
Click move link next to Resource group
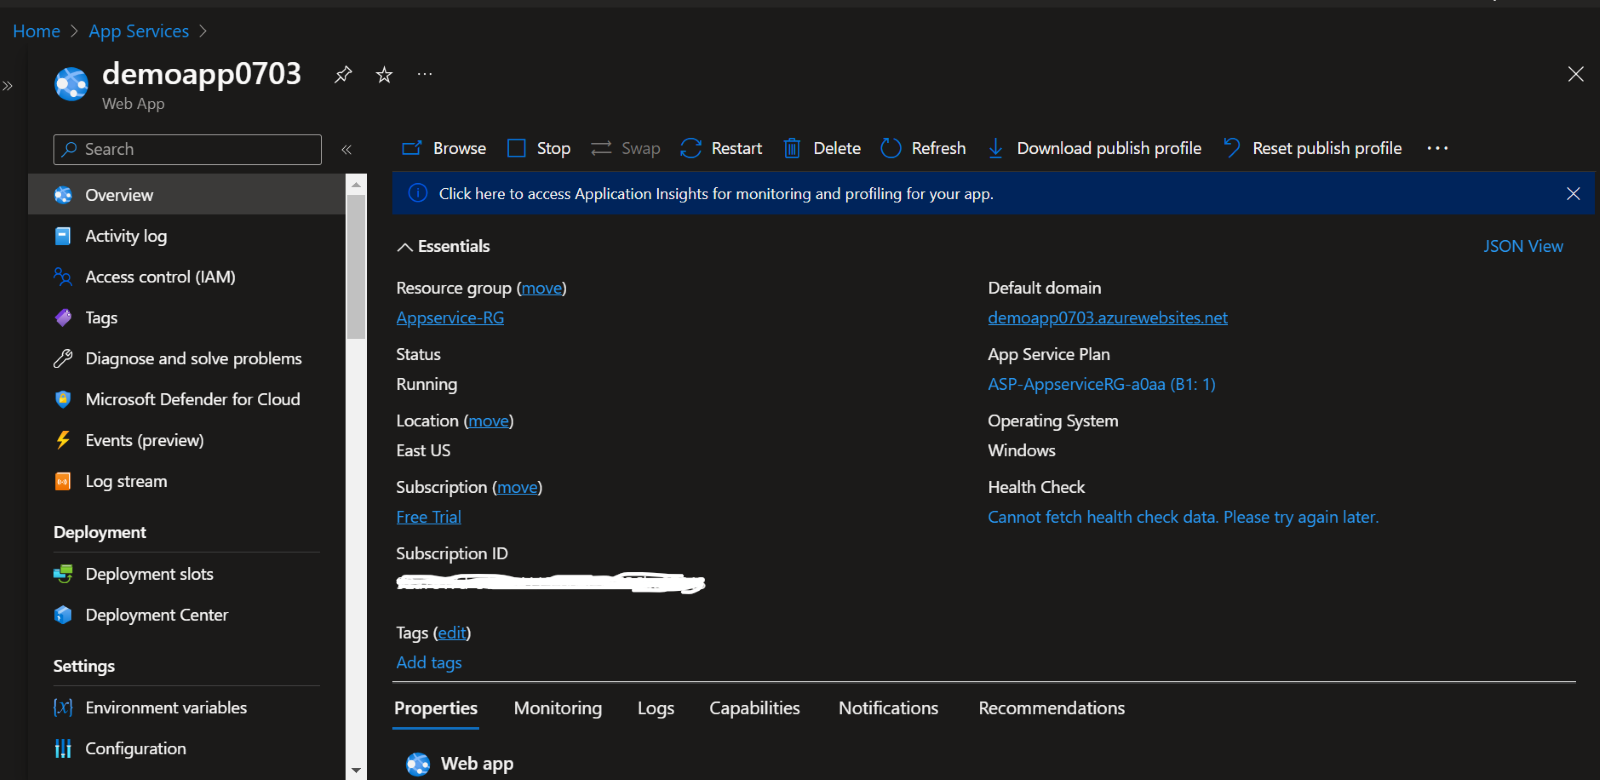542,288
